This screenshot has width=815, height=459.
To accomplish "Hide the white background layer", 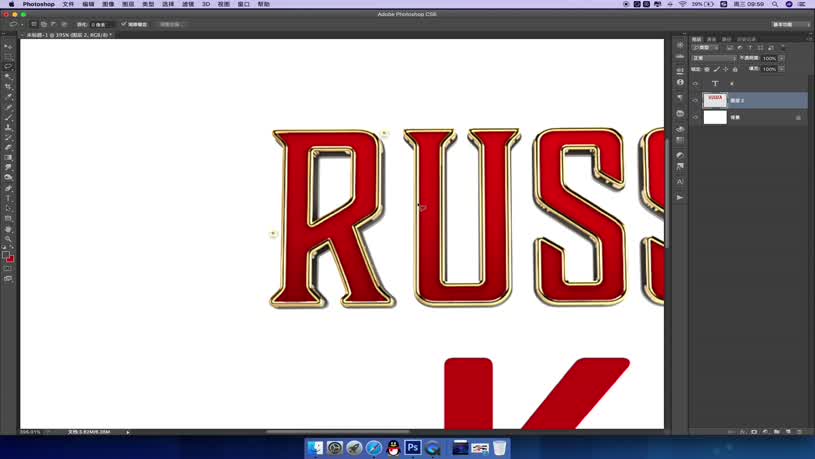I will coord(695,117).
